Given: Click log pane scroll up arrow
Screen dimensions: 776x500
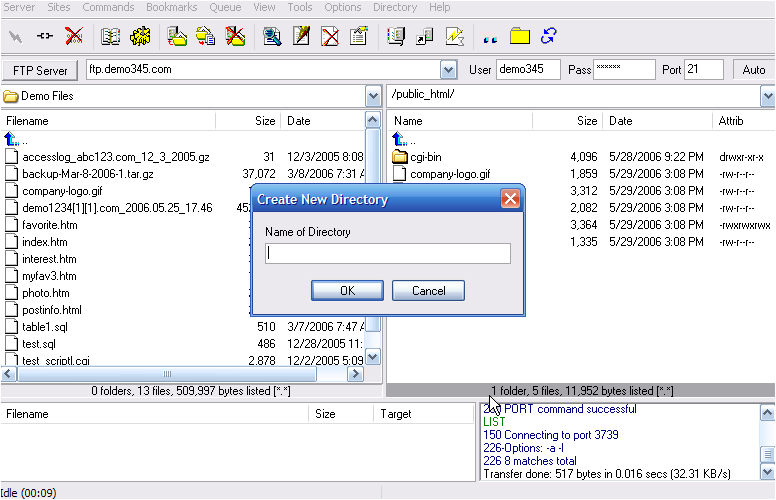Looking at the screenshot, I should click(x=767, y=412).
